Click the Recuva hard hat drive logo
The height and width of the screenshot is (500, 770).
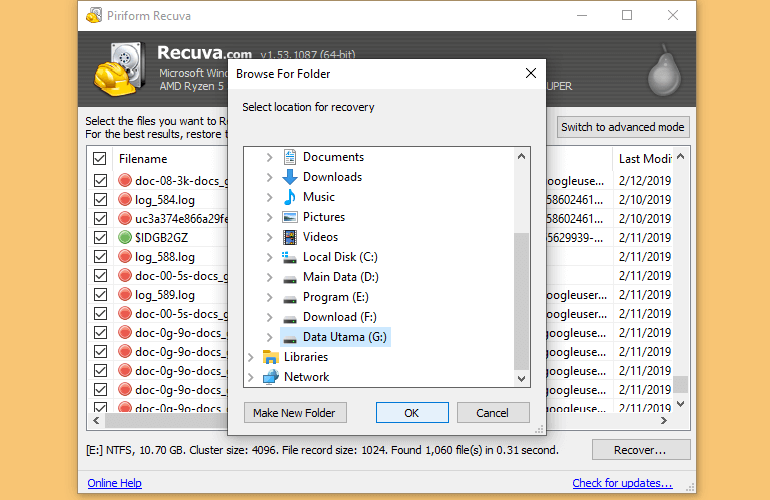pyautogui.click(x=120, y=69)
